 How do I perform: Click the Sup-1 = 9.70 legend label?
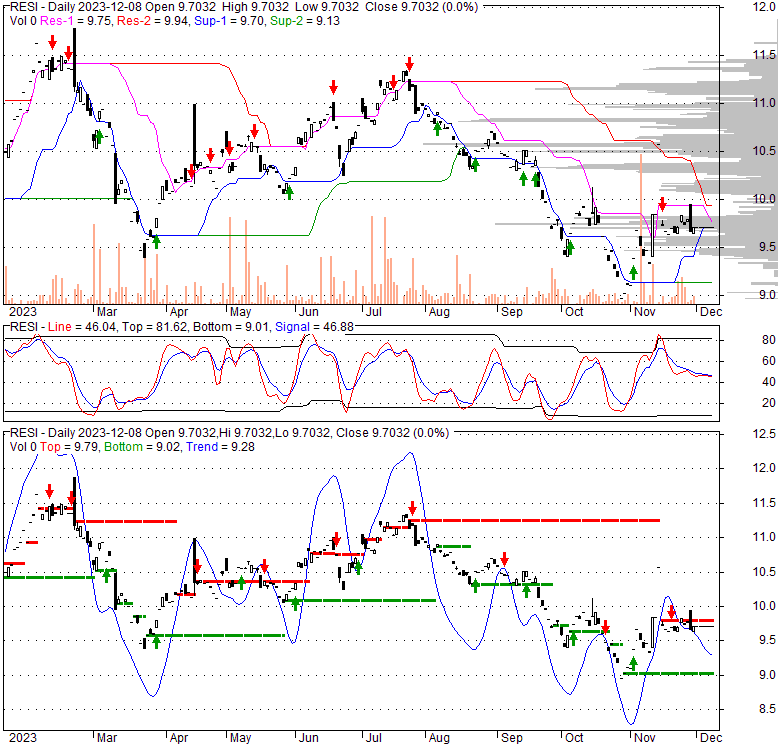pos(229,21)
